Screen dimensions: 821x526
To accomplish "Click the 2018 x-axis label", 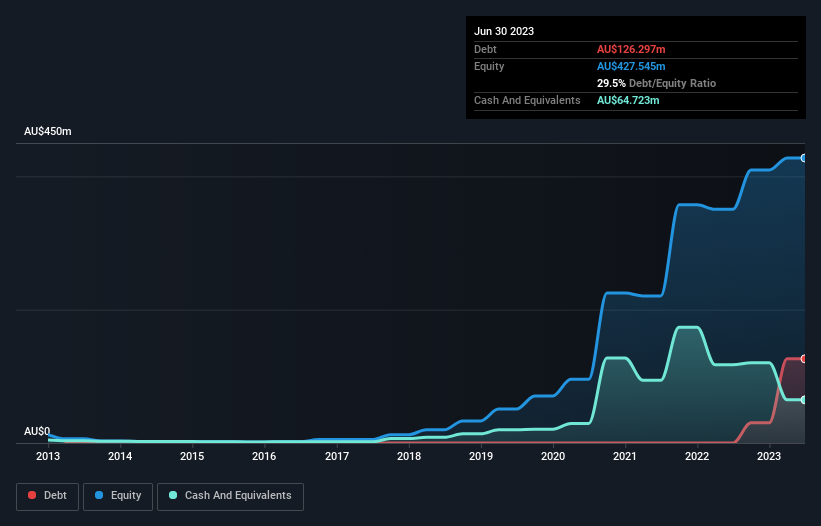I will 409,456.
